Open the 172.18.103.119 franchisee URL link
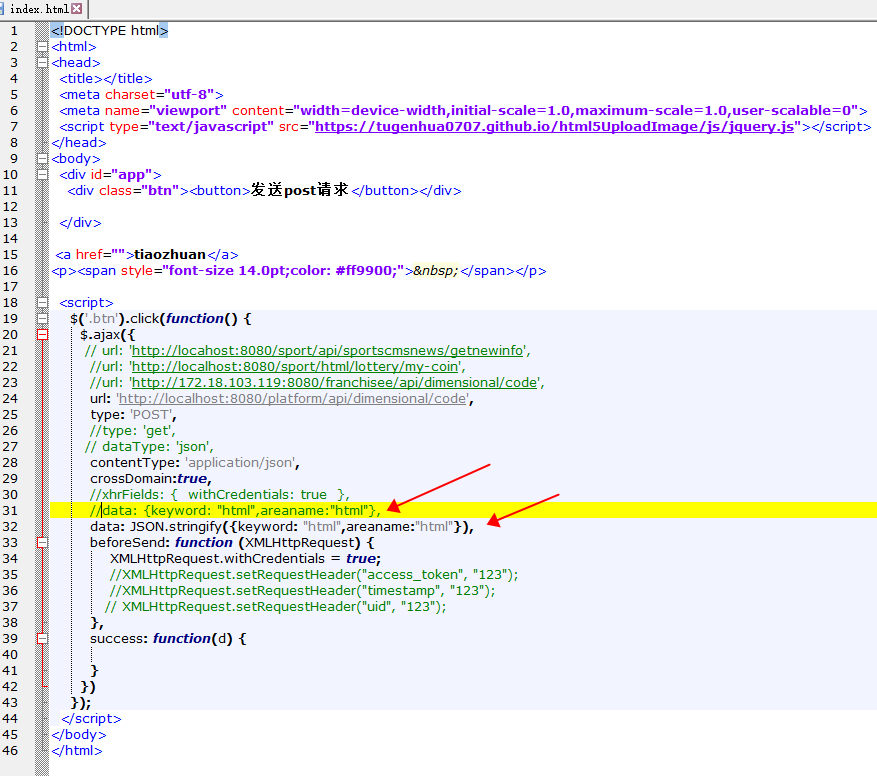Viewport: 877px width, 776px height. click(x=334, y=383)
